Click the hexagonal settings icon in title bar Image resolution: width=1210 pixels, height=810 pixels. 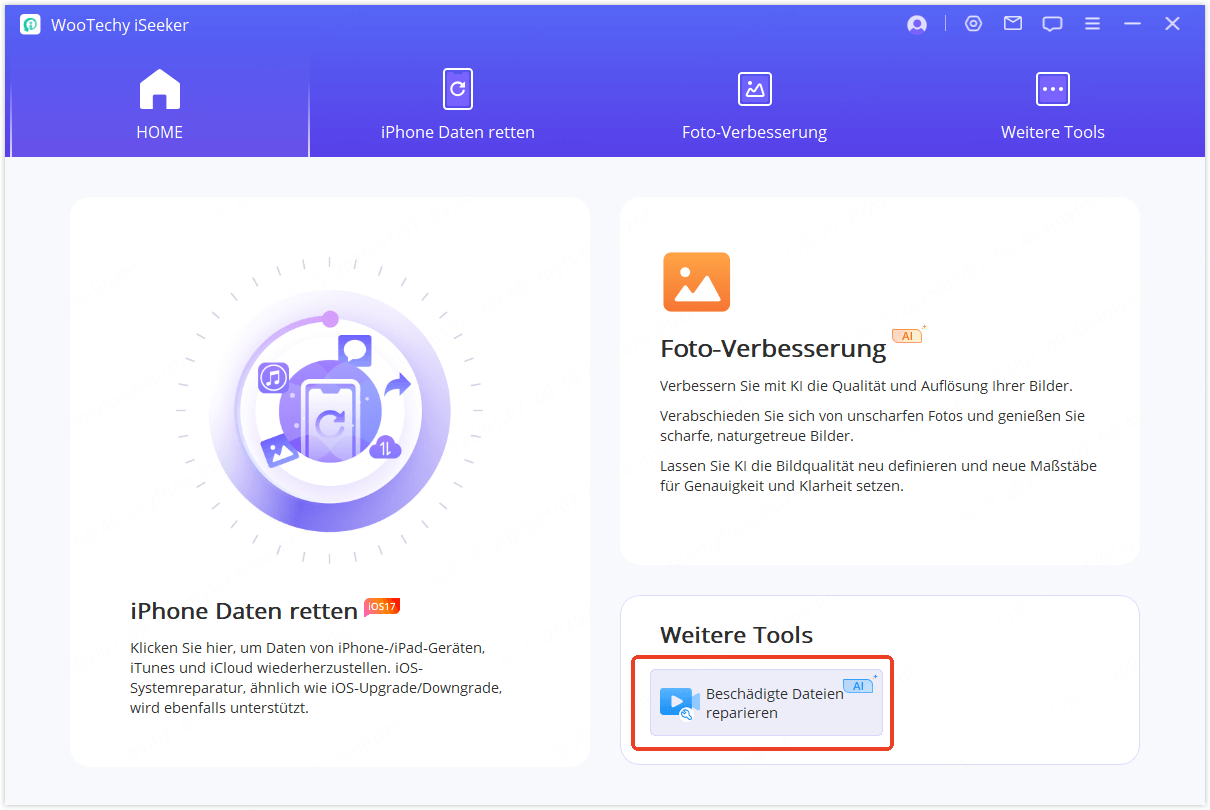973,24
